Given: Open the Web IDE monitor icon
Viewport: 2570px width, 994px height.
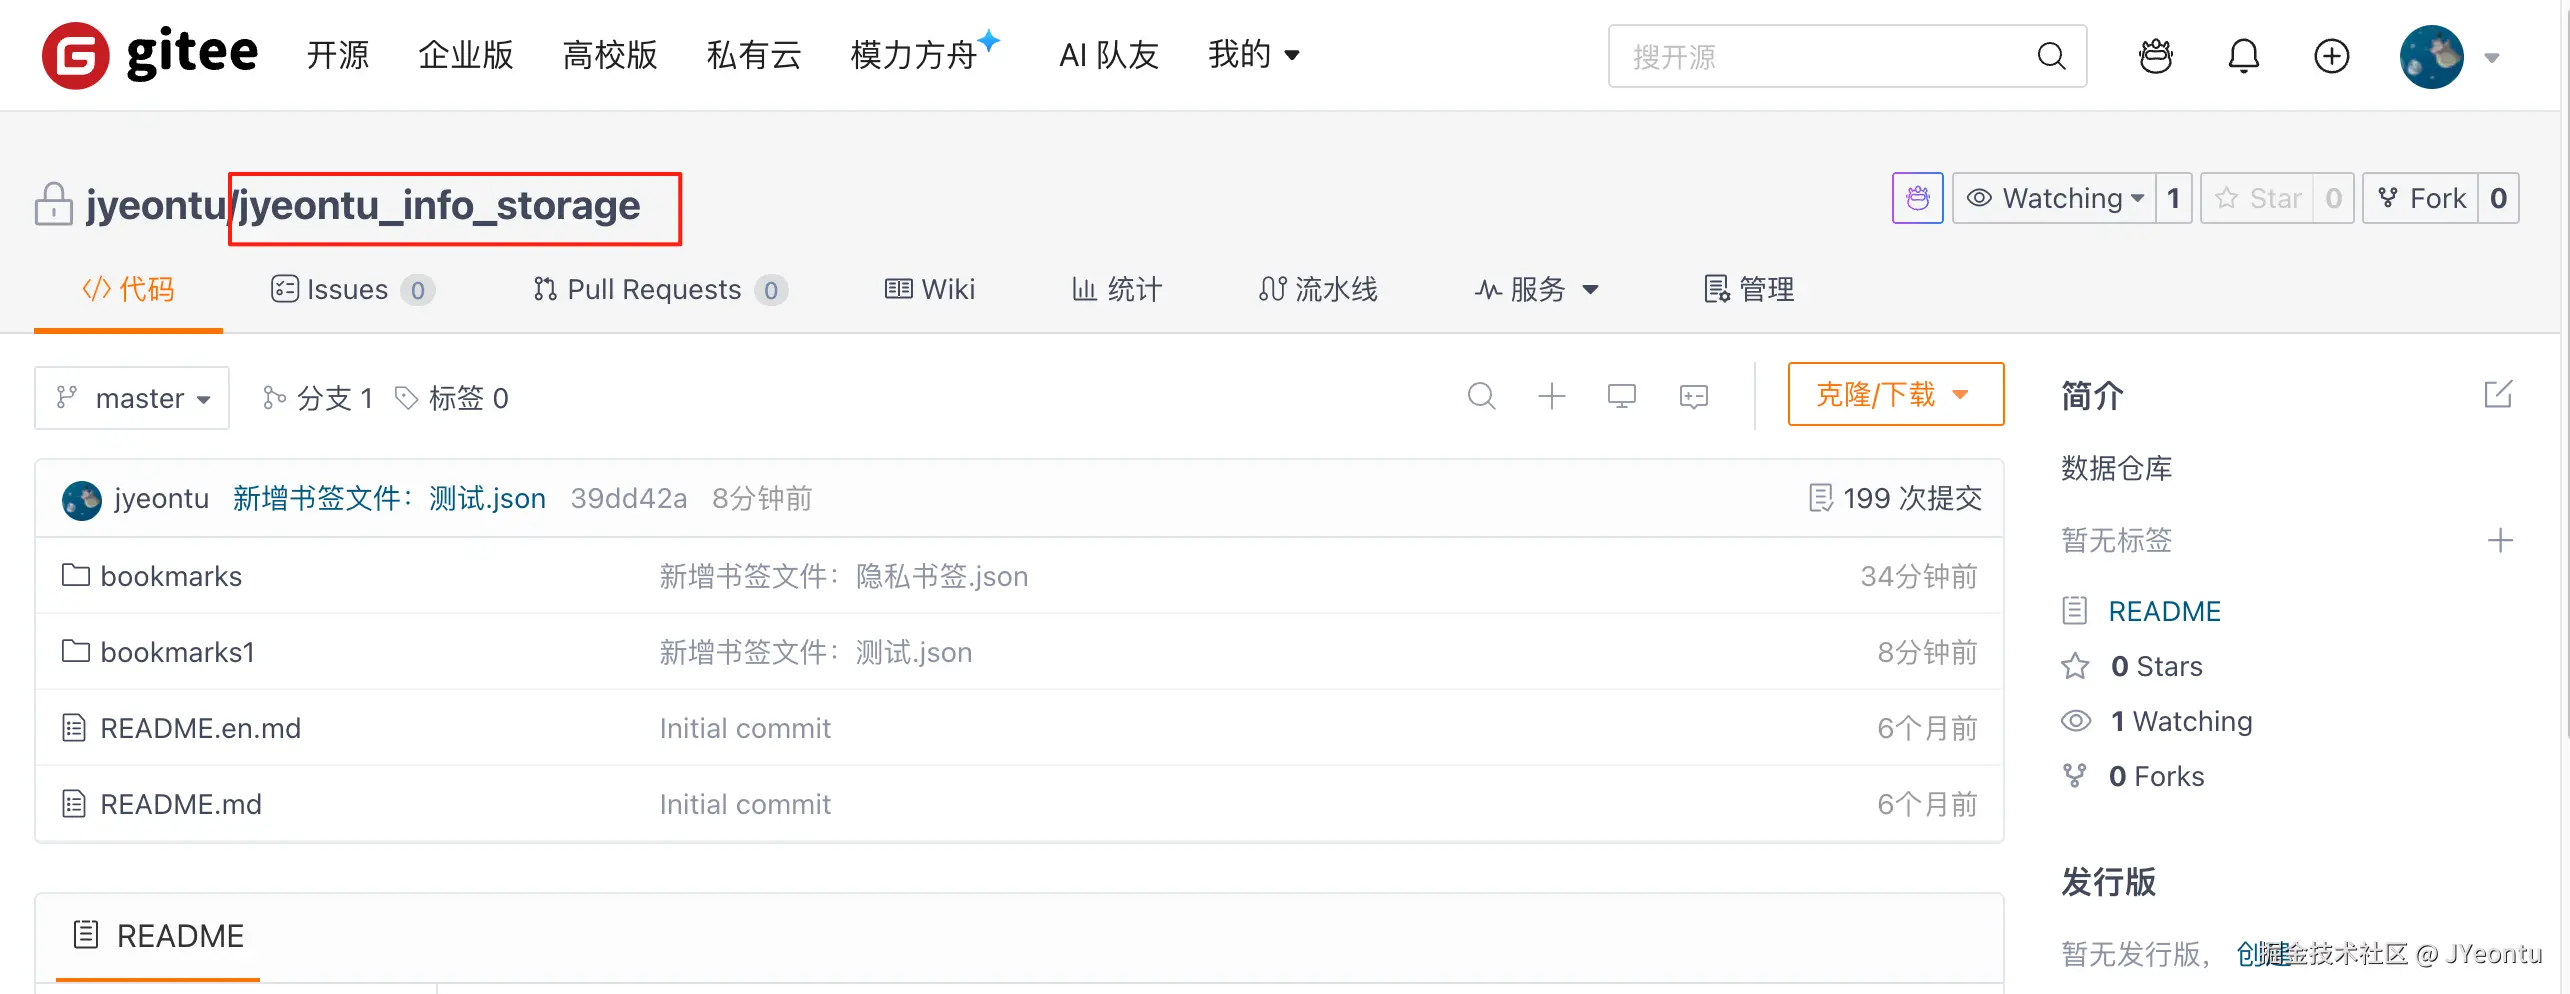Looking at the screenshot, I should point(1622,396).
